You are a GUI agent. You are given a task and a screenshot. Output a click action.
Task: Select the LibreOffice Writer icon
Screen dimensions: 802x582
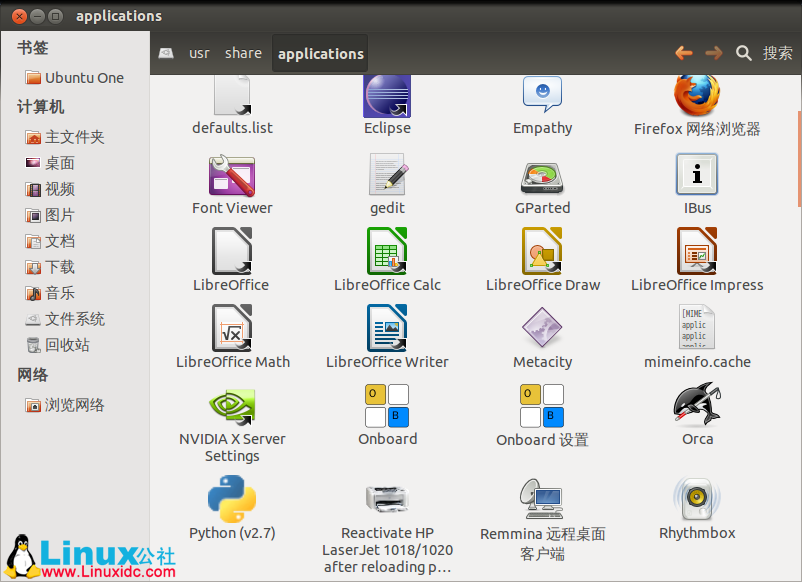(x=387, y=328)
